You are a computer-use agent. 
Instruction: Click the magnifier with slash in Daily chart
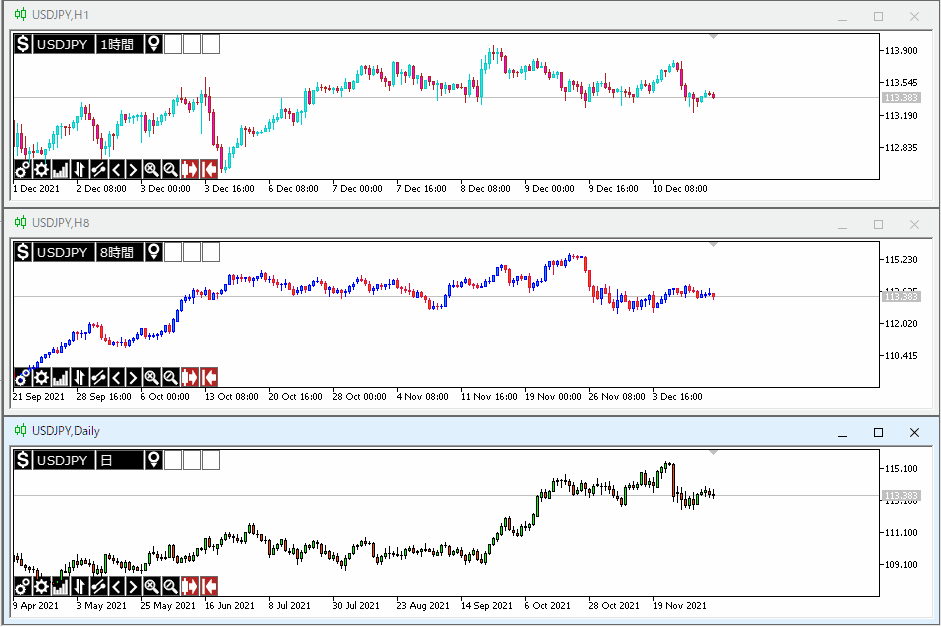tap(170, 586)
